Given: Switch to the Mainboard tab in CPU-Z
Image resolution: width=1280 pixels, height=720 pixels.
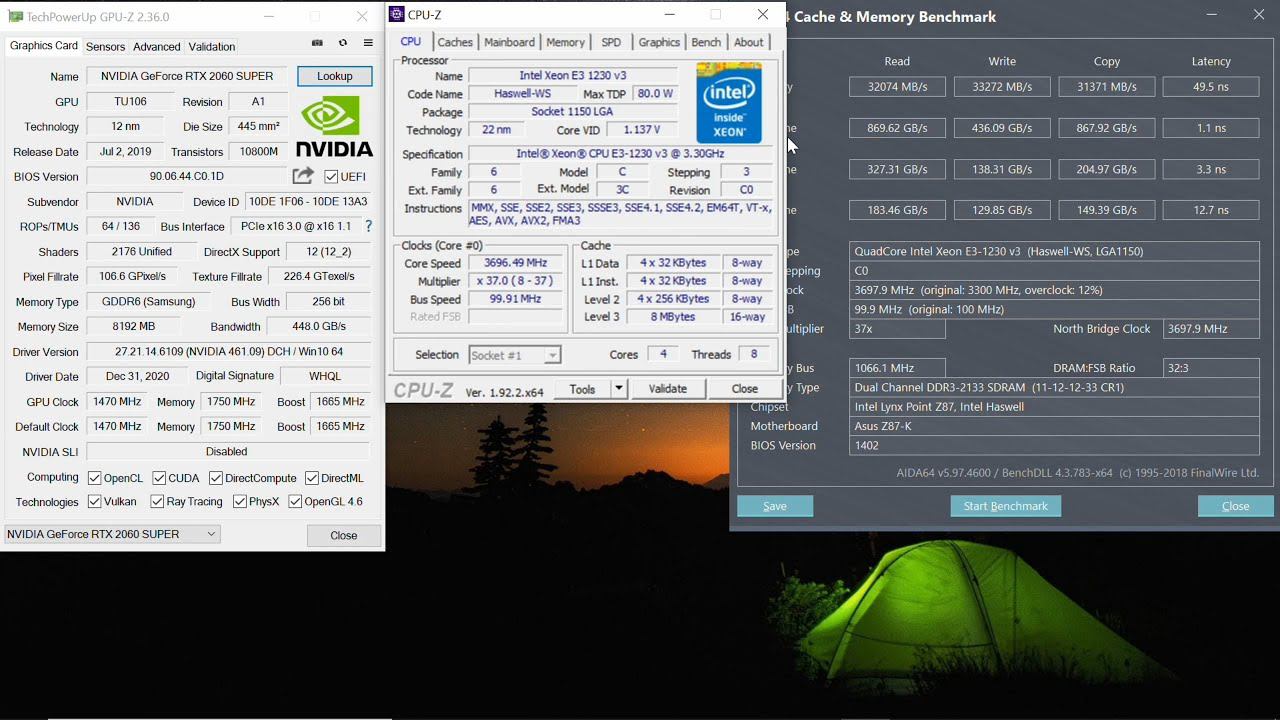Looking at the screenshot, I should pyautogui.click(x=510, y=42).
